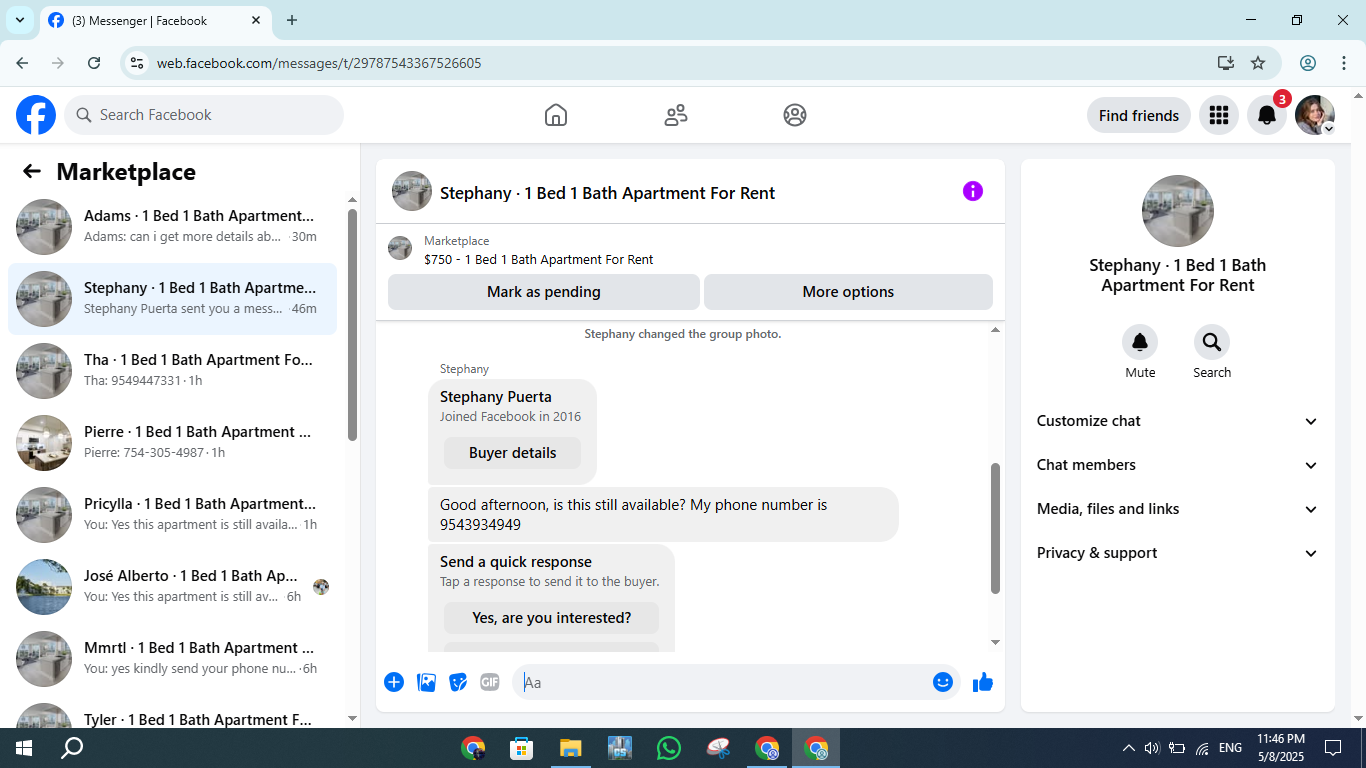Mute this conversation with the bell icon
This screenshot has height=768, width=1366.
point(1140,343)
